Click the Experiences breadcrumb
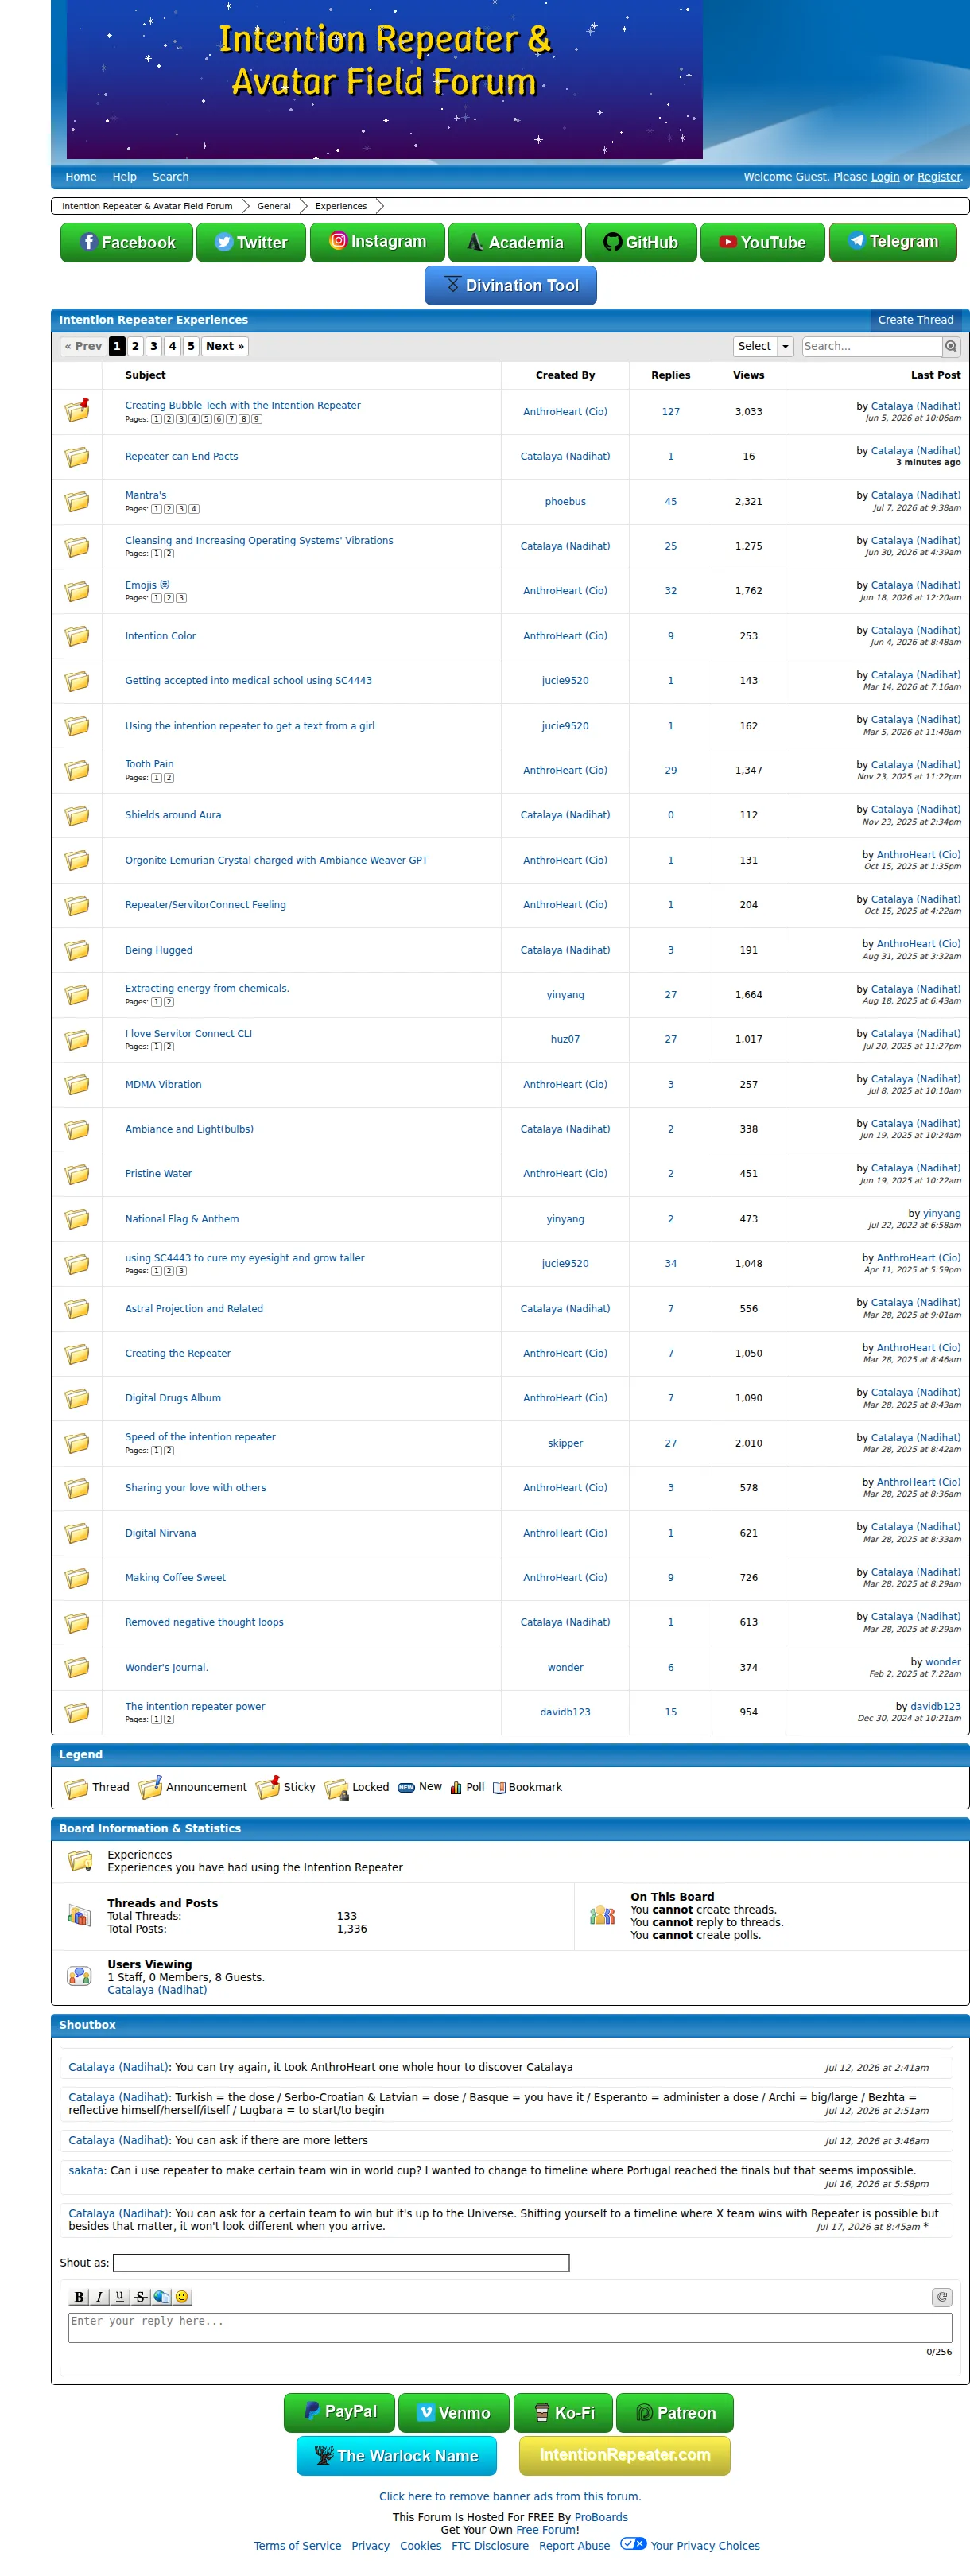 point(341,206)
